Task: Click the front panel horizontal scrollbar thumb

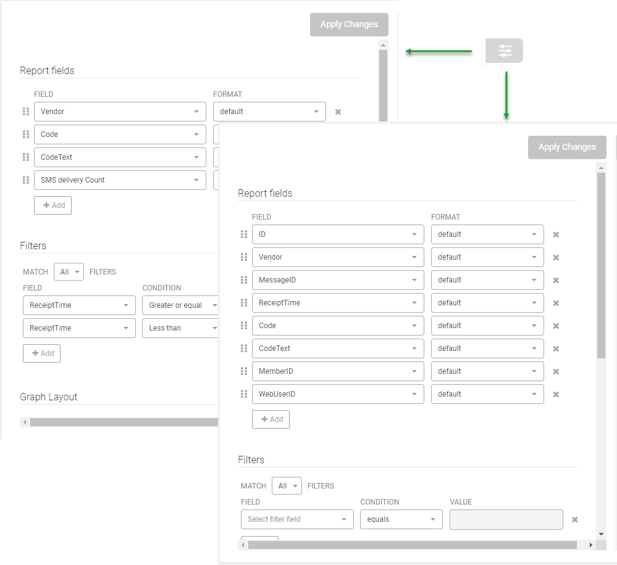Action: [x=412, y=545]
